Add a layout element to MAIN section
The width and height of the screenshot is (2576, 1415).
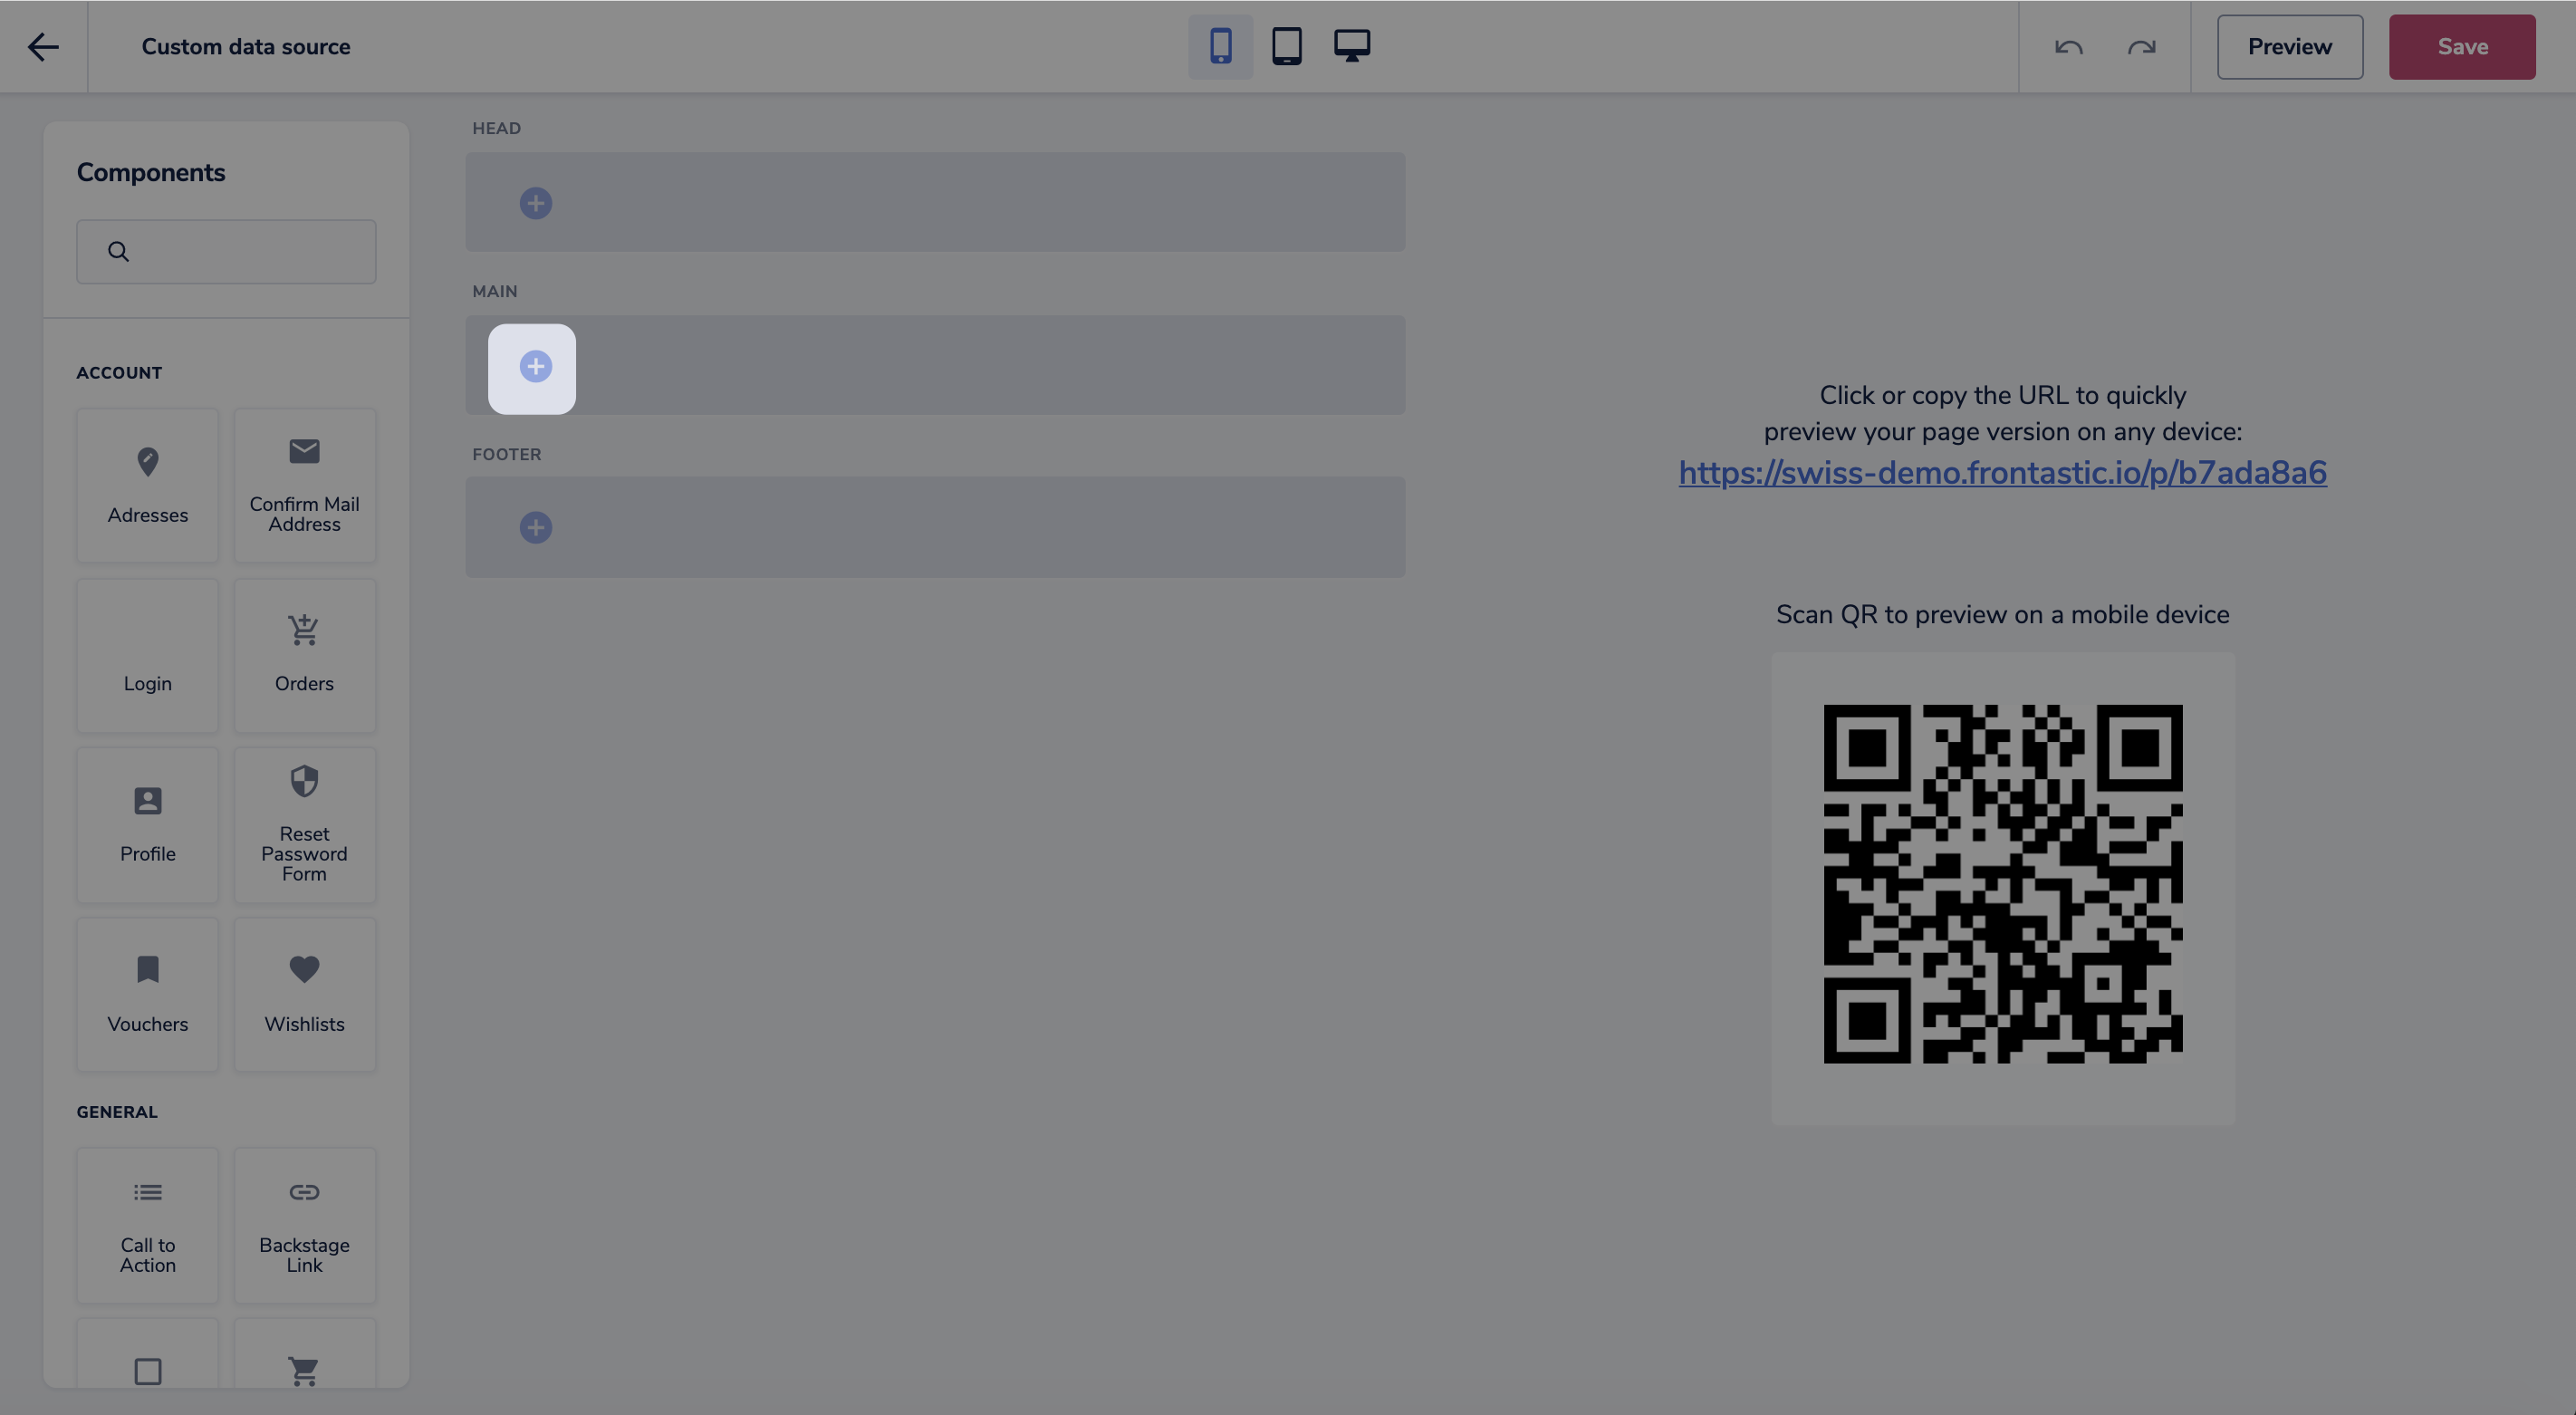(536, 367)
